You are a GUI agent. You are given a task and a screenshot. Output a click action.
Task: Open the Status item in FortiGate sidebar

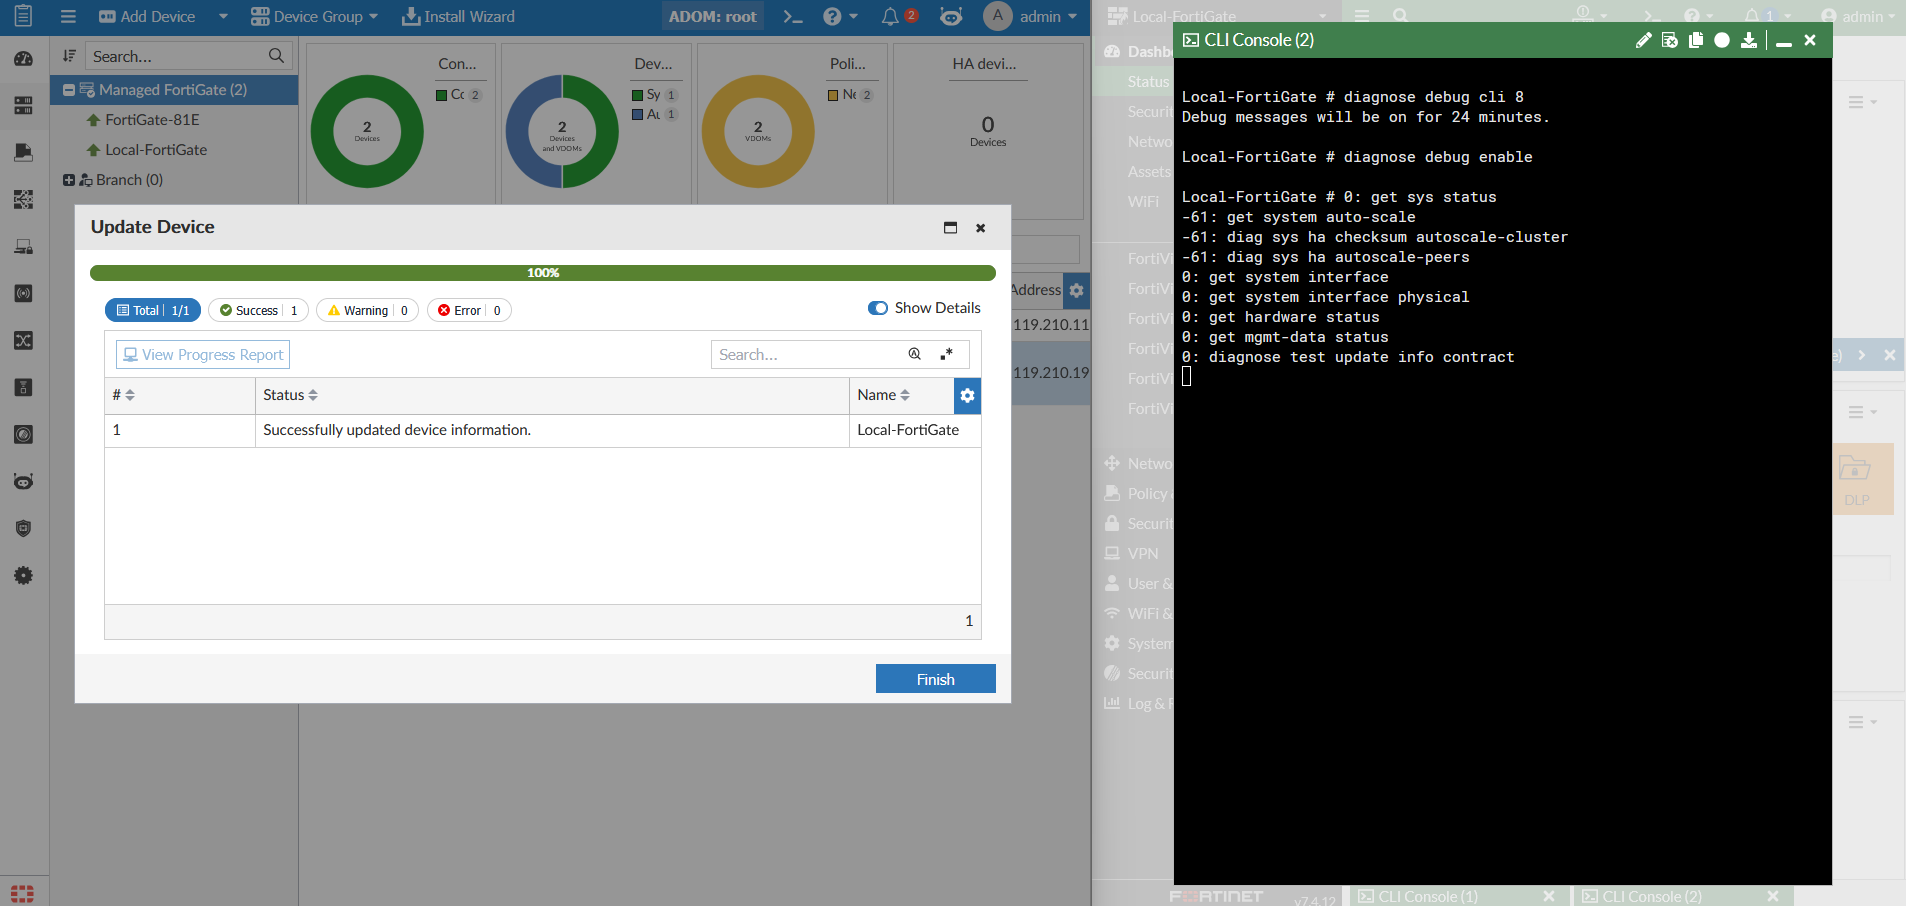pyautogui.click(x=1148, y=82)
